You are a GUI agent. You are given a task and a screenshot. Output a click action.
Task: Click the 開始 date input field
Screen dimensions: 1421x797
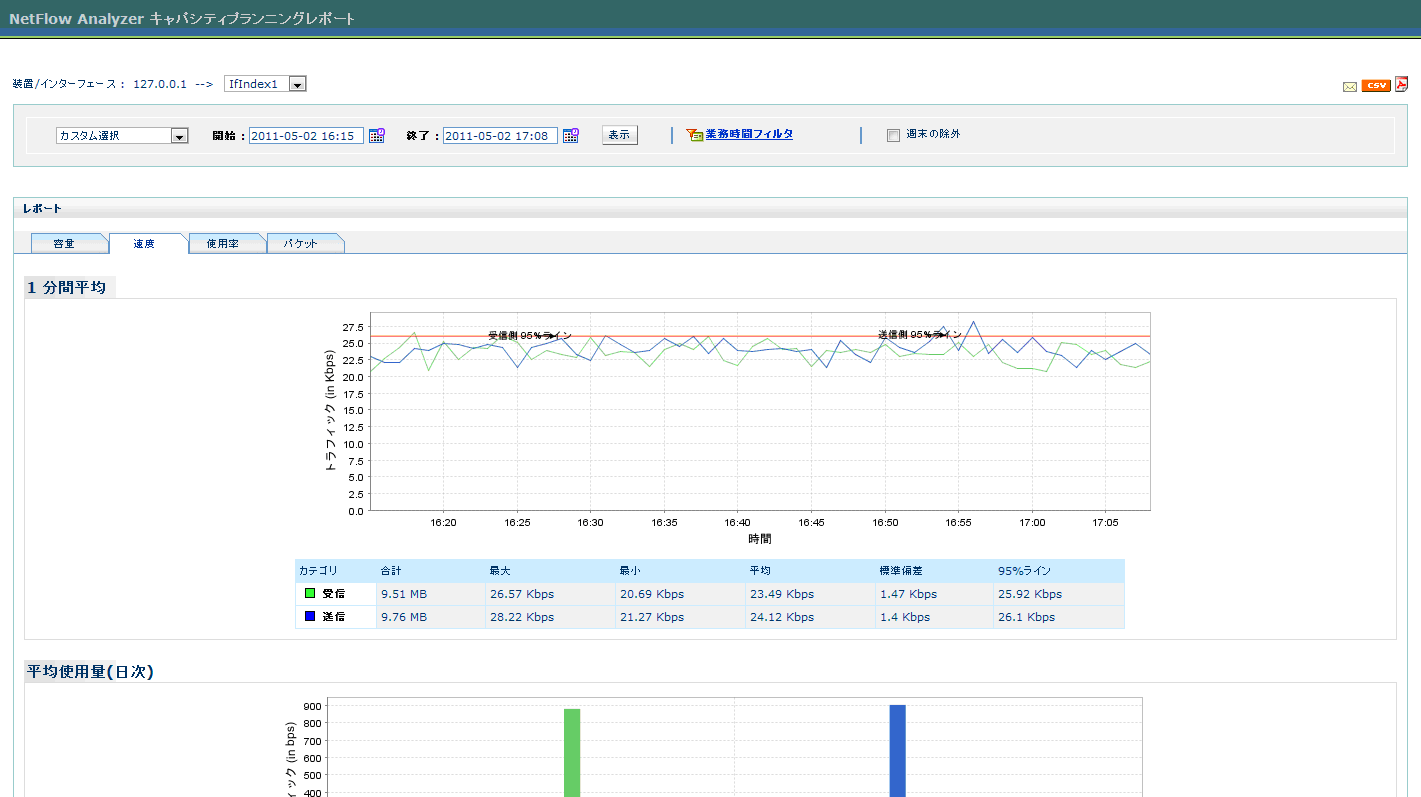pyautogui.click(x=306, y=136)
